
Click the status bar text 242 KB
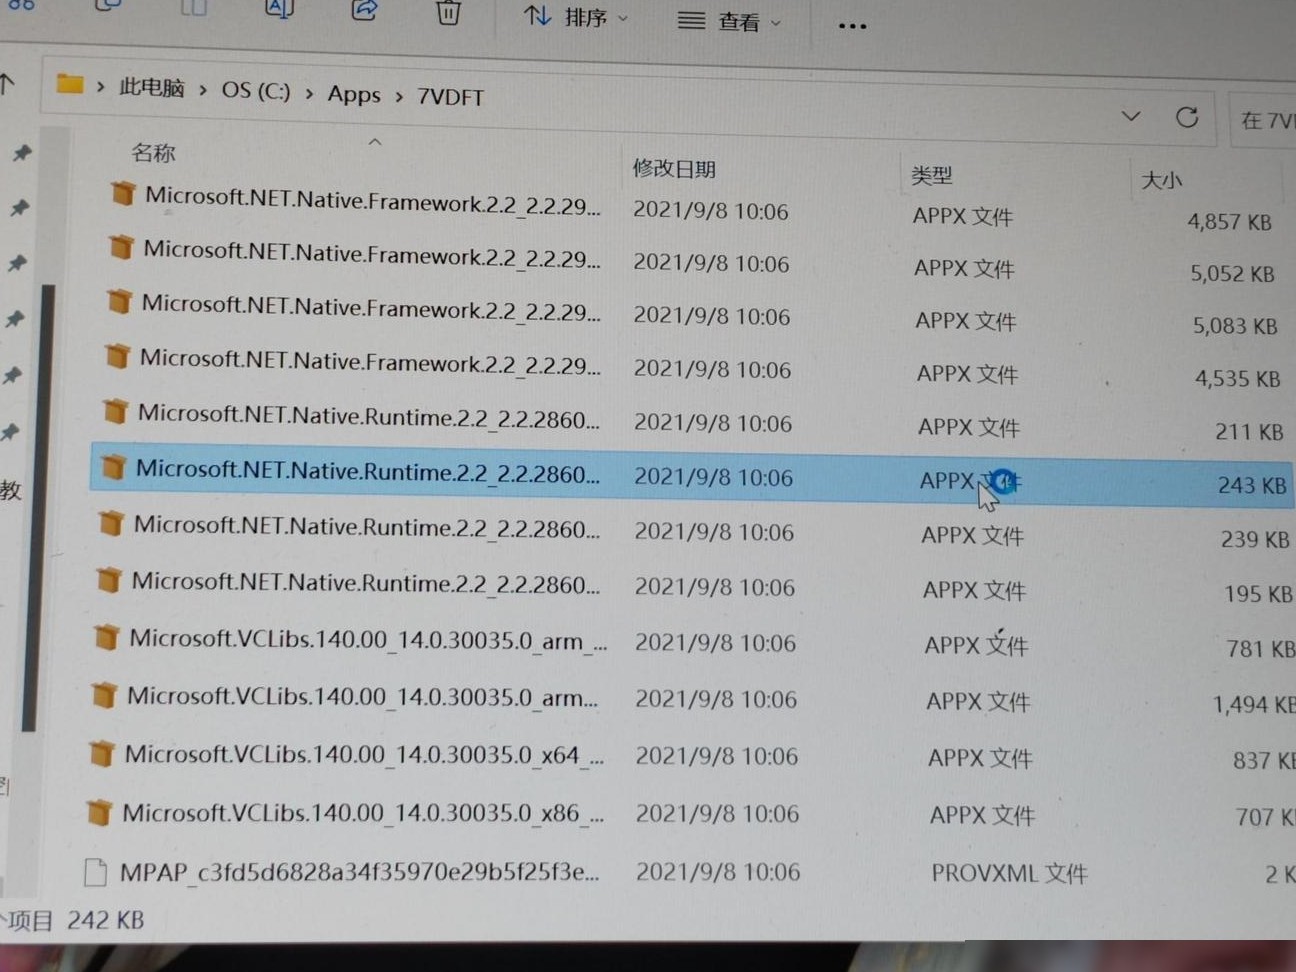[105, 920]
